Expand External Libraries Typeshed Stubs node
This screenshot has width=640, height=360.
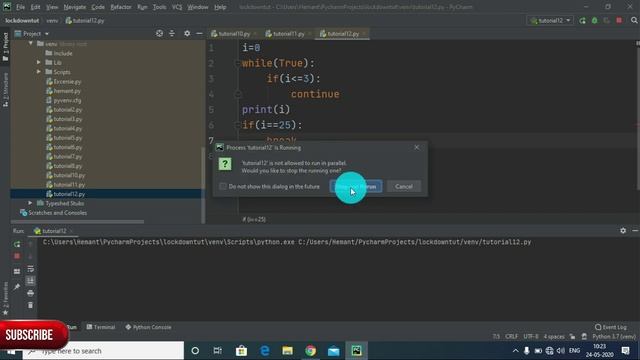point(30,203)
